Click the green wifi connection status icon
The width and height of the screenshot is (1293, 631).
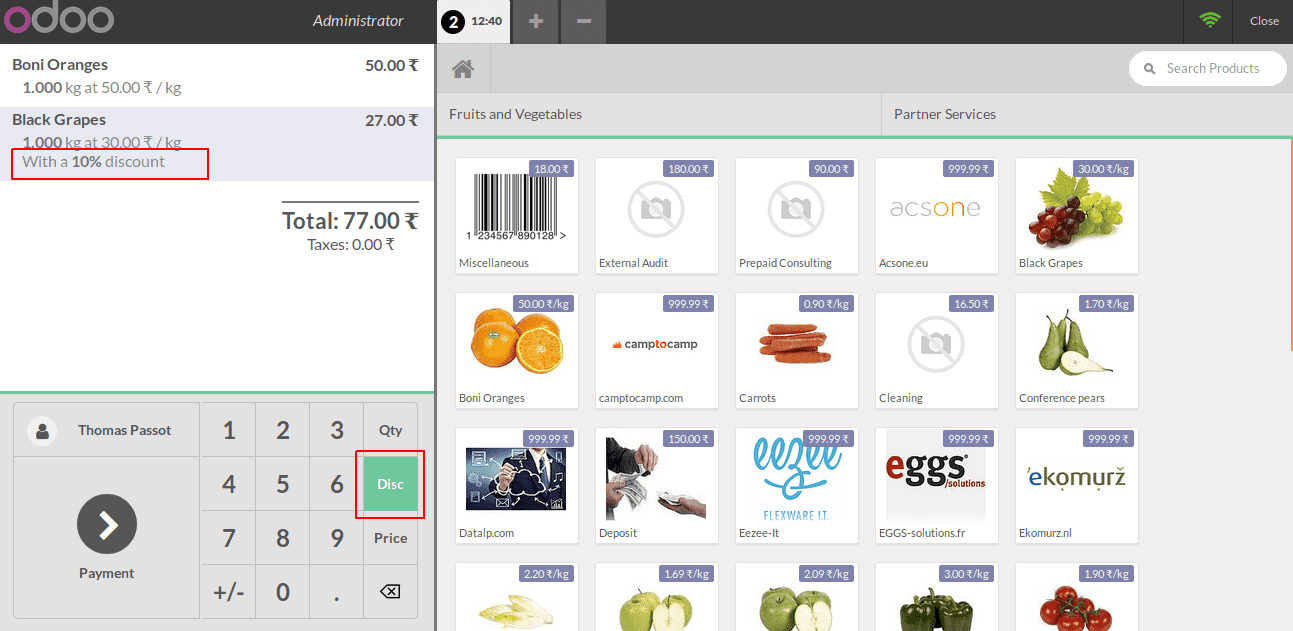(1210, 20)
